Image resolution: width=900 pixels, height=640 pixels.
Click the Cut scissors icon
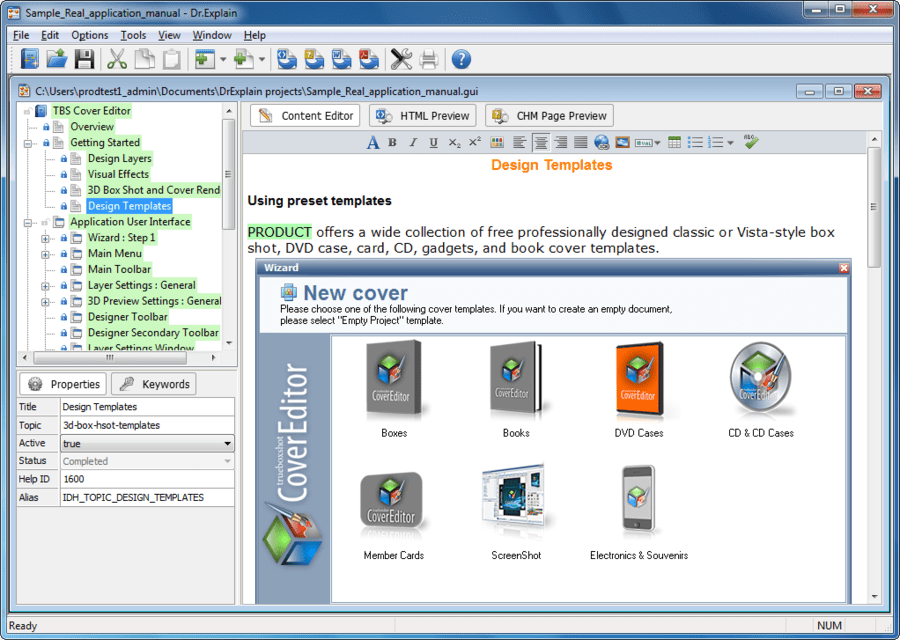point(117,59)
